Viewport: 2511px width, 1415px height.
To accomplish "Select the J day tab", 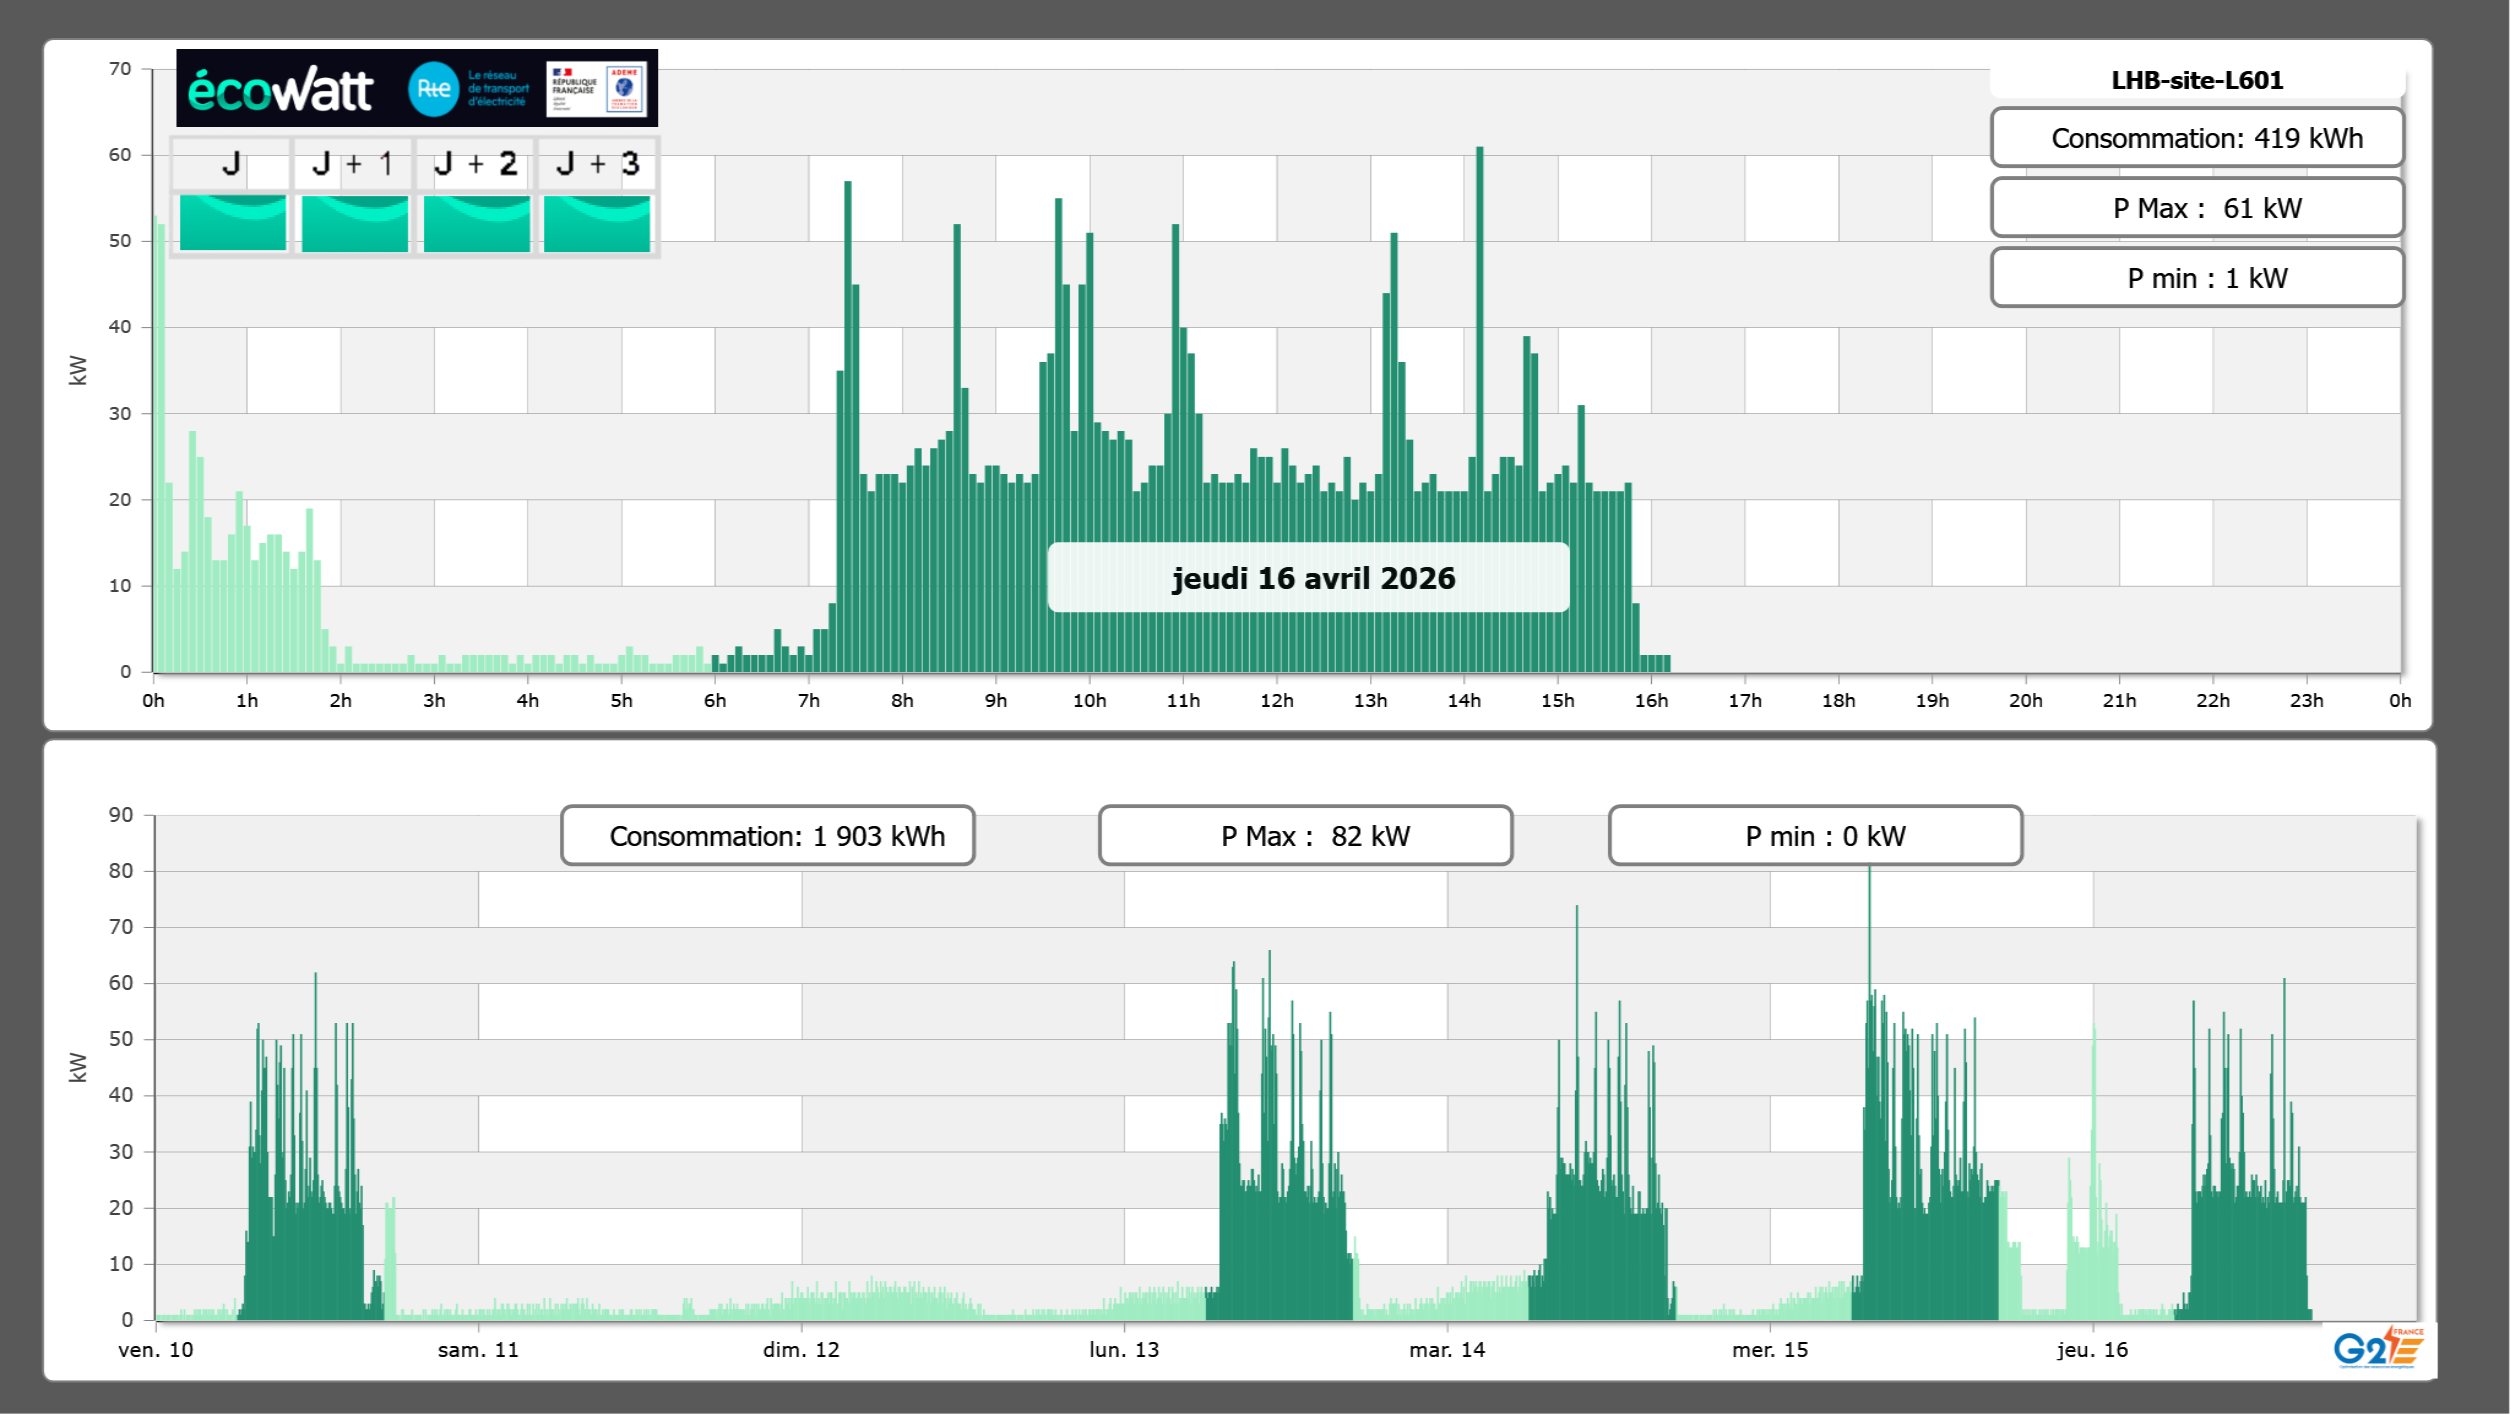I will point(232,164).
